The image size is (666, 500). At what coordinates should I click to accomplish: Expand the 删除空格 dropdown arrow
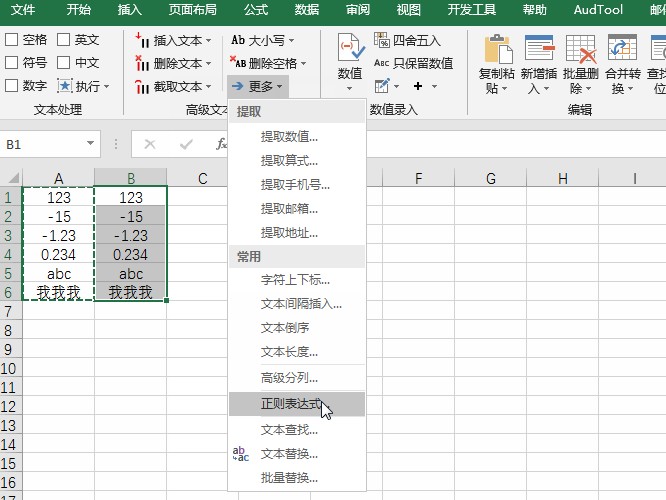[303, 64]
